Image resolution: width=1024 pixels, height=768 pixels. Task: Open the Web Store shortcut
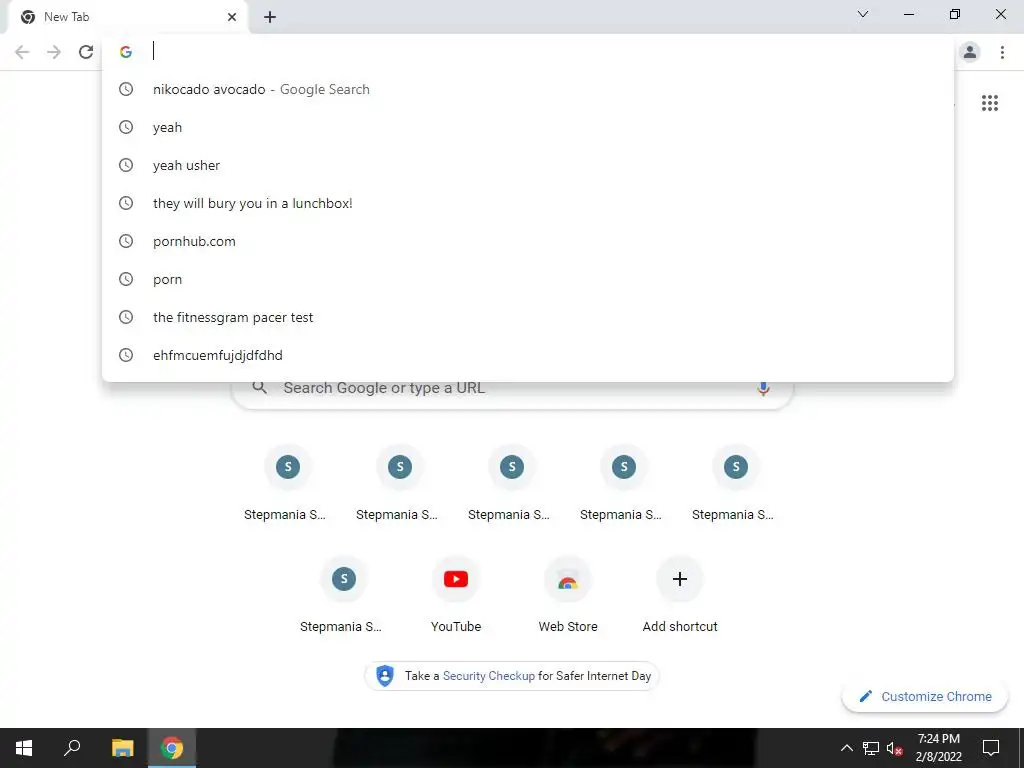point(568,596)
